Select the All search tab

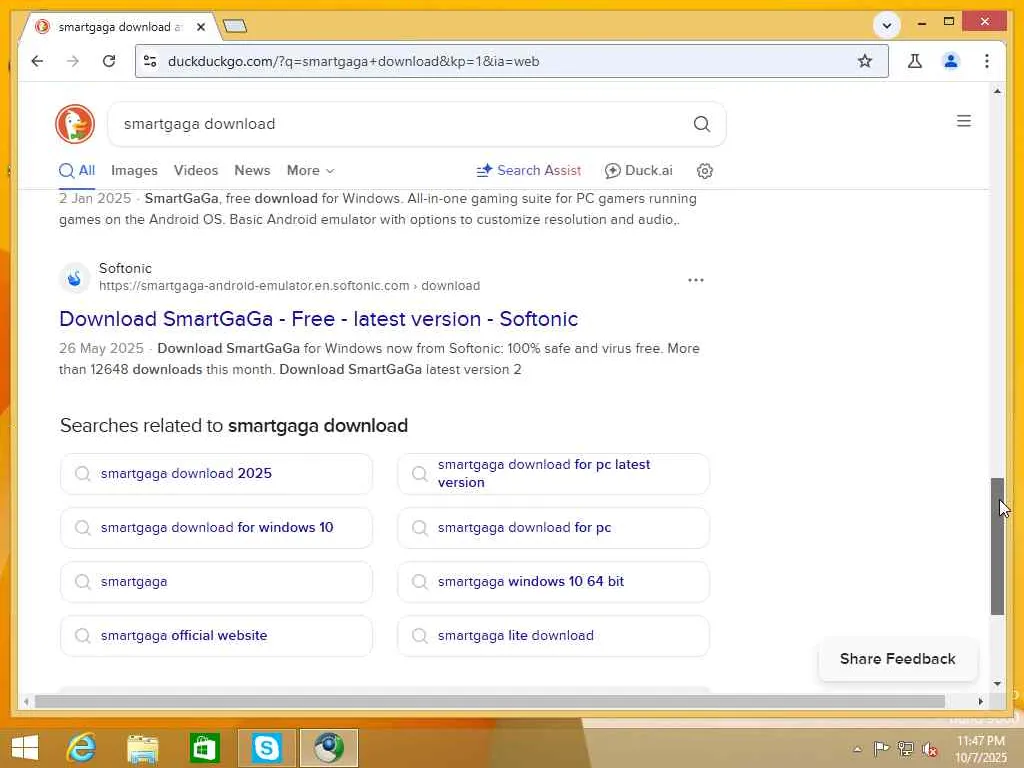click(x=77, y=170)
